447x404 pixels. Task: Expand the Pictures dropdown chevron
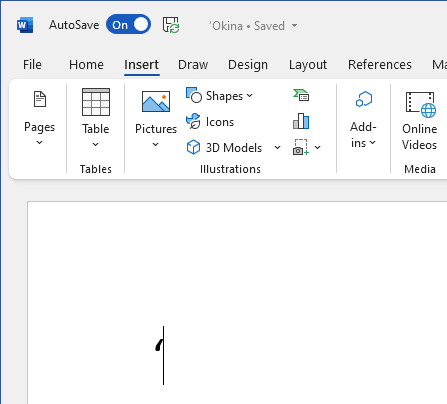pyautogui.click(x=156, y=145)
